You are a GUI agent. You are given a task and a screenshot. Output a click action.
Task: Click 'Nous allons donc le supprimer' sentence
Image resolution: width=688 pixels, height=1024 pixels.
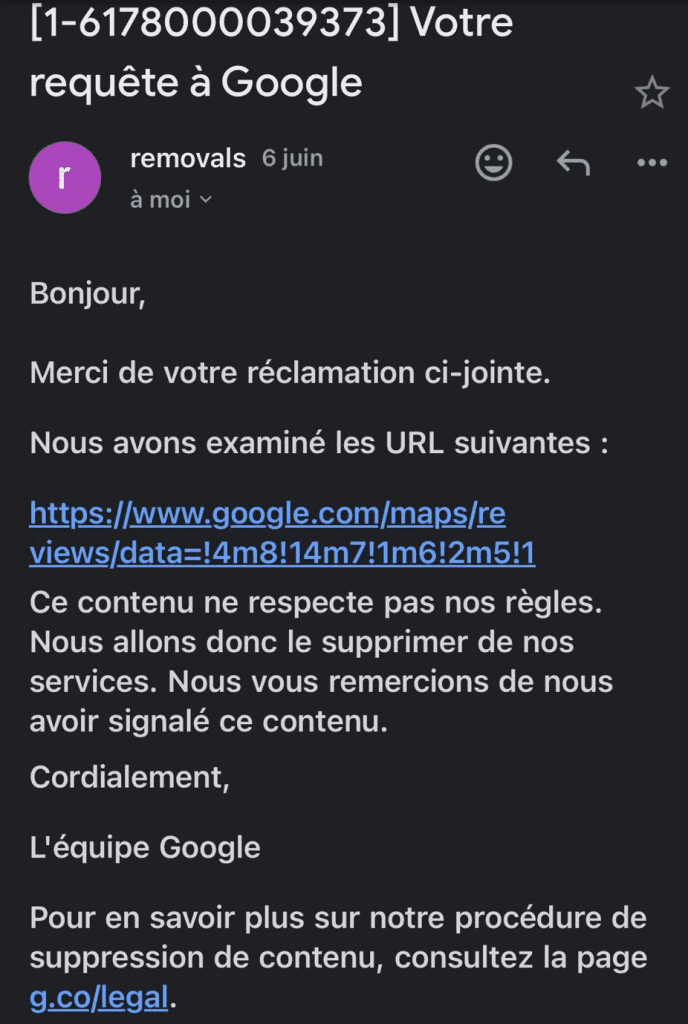[x=300, y=642]
